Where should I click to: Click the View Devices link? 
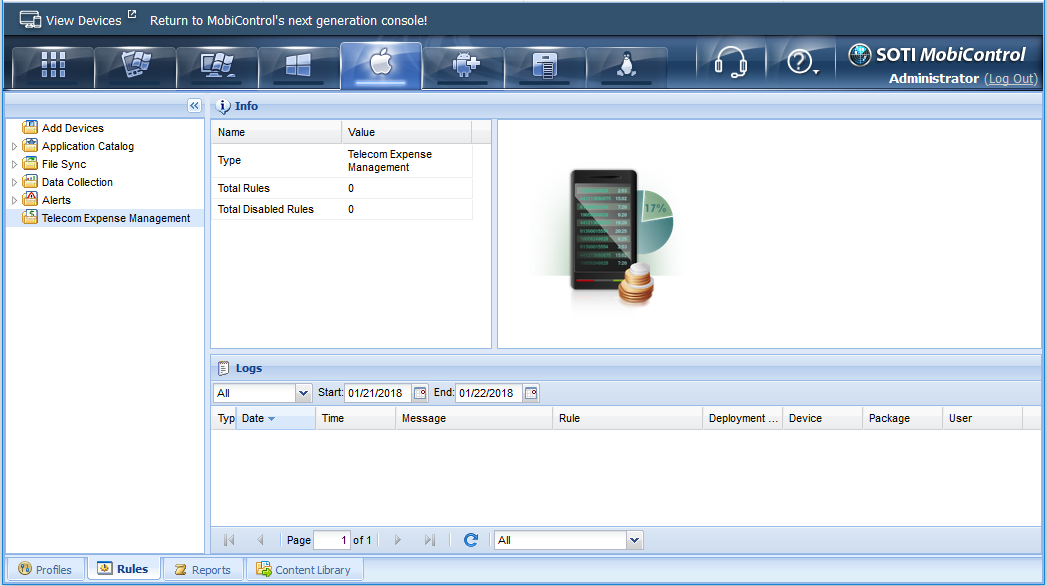pyautogui.click(x=82, y=20)
